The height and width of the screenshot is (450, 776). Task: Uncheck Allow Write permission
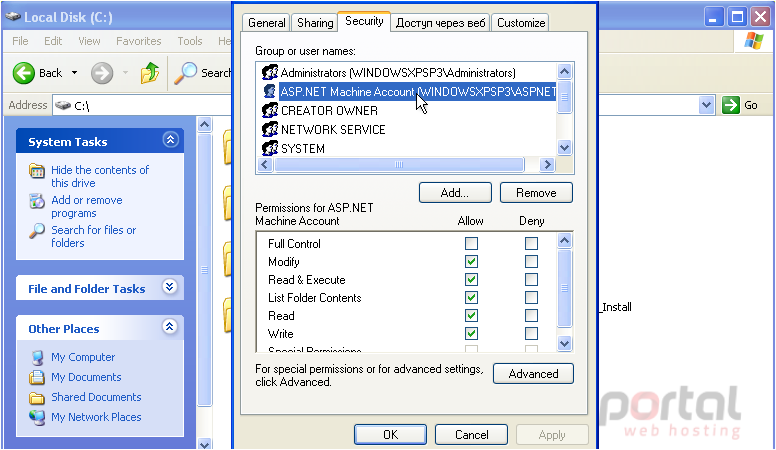click(x=471, y=333)
